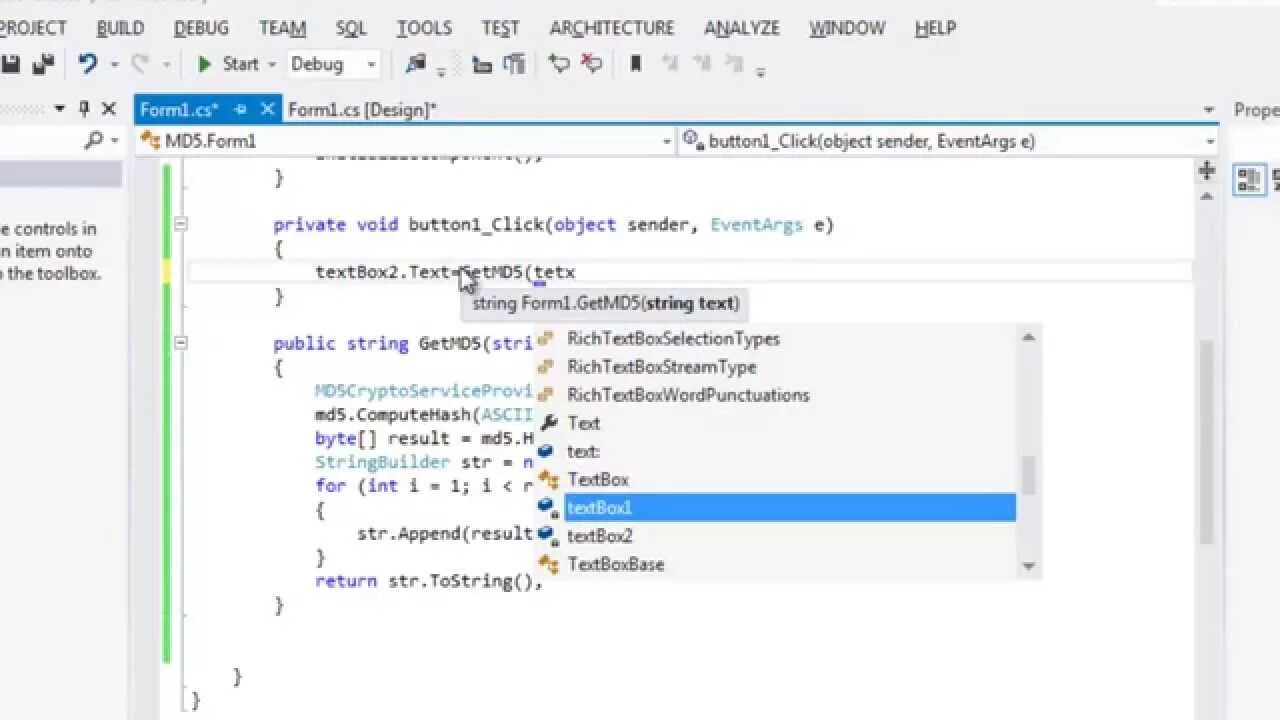Pin the Form1.cs* tab
Screen dimensions: 1280x720
click(240, 109)
